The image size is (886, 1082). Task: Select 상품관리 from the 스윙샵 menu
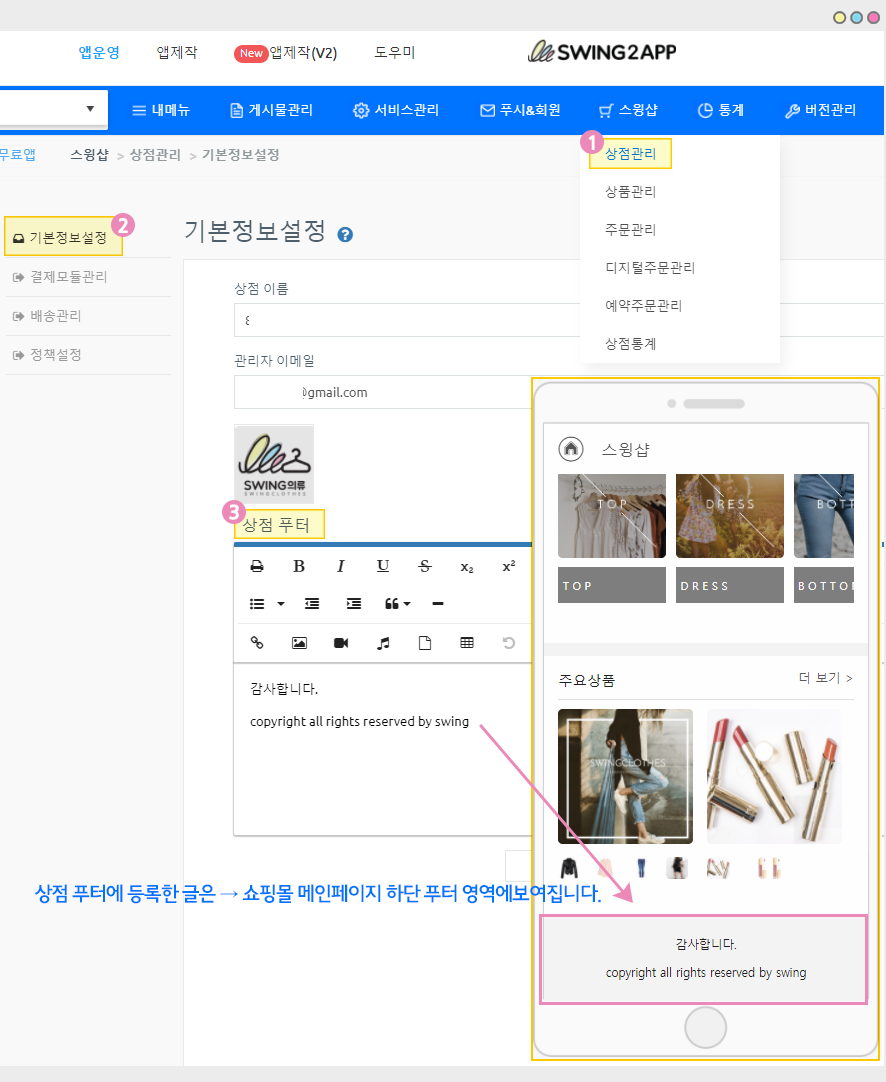(630, 191)
